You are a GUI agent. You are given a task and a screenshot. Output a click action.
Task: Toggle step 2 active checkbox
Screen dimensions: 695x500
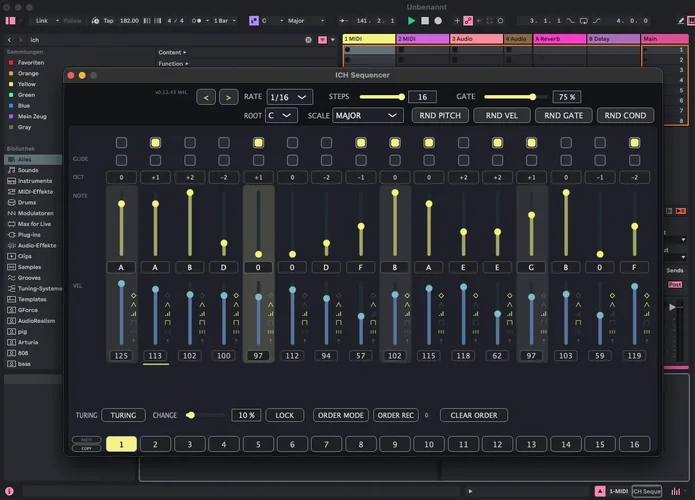click(x=155, y=143)
